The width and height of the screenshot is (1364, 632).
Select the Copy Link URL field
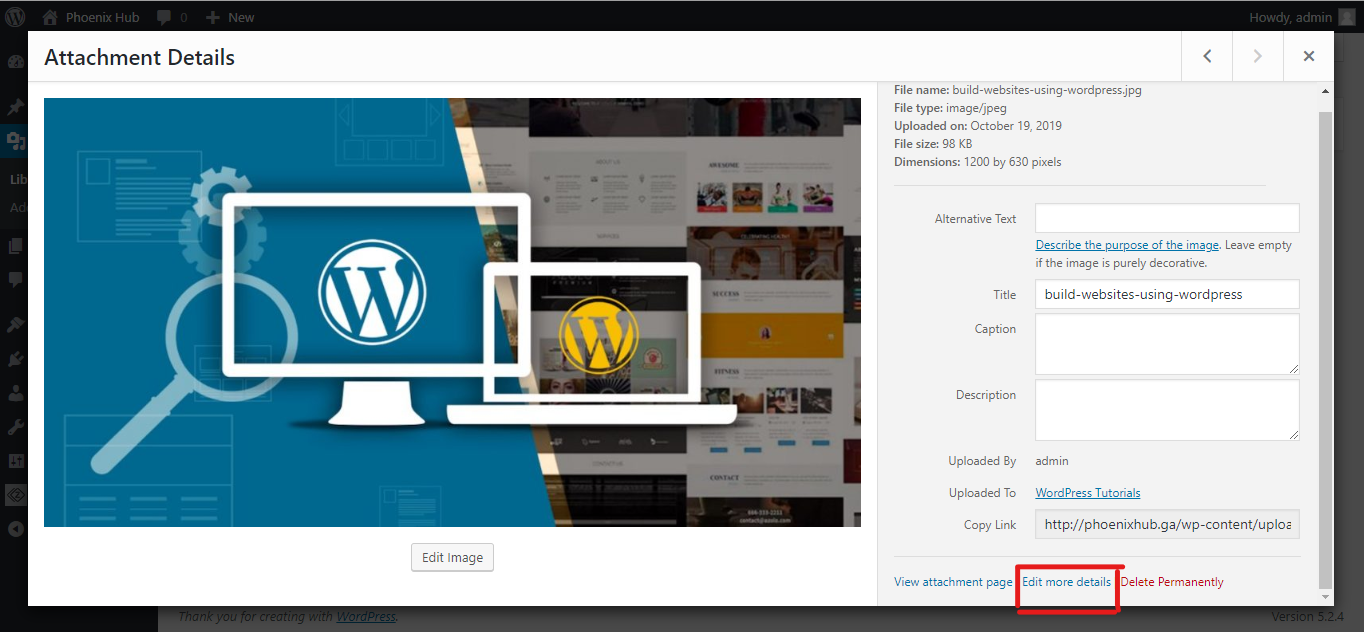[1167, 524]
